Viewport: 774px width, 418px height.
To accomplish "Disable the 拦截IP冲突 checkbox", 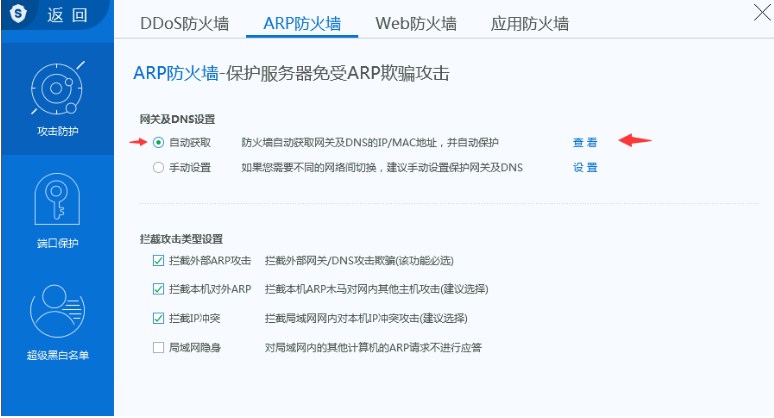I will coord(158,318).
